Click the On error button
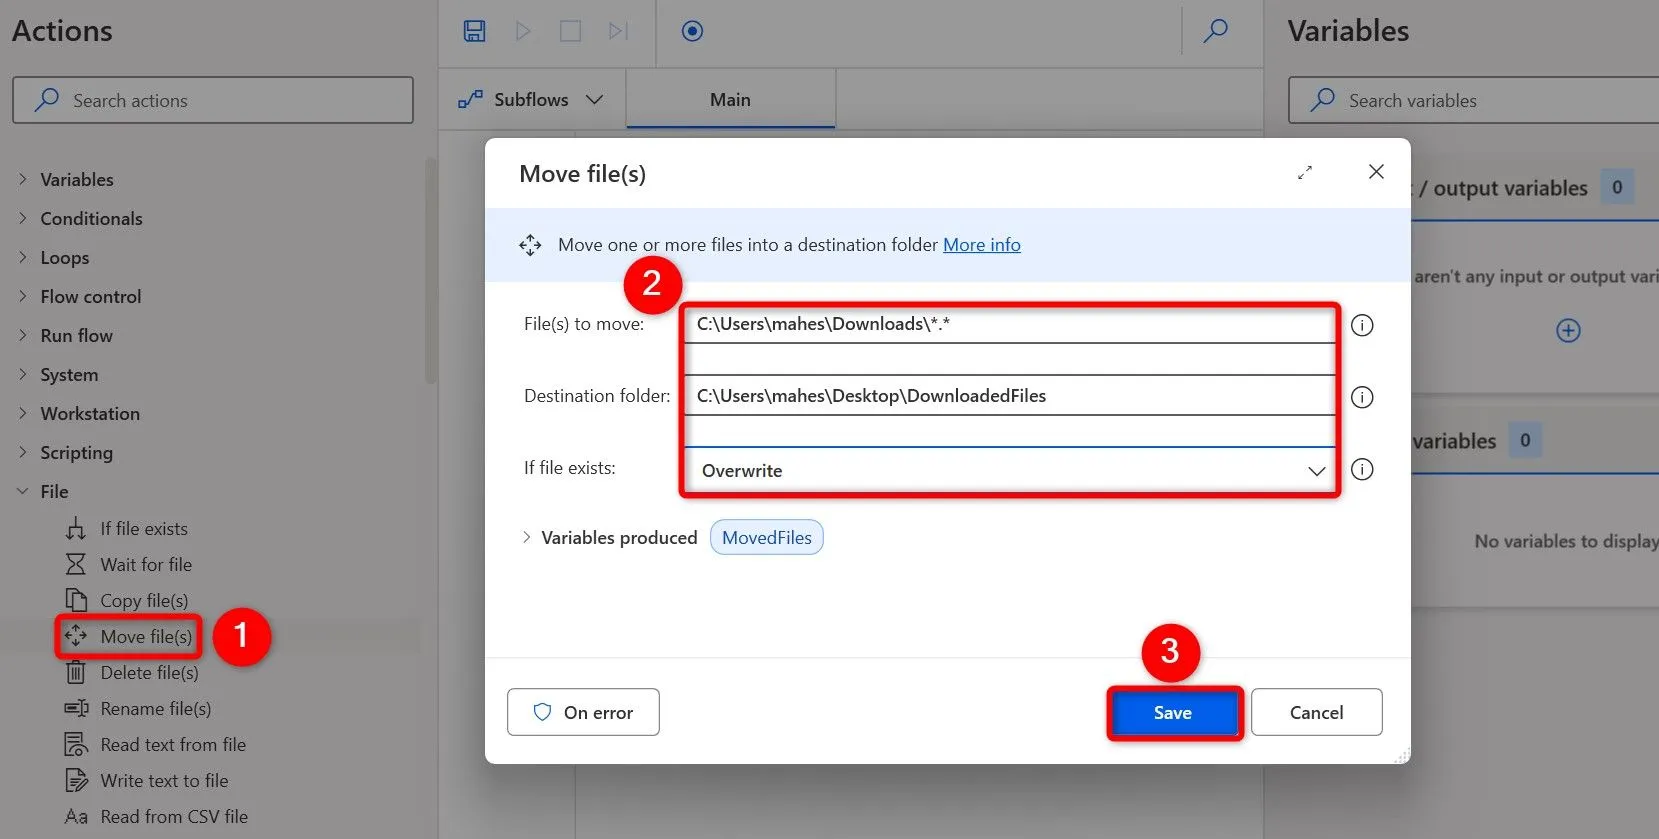1659x839 pixels. point(583,713)
